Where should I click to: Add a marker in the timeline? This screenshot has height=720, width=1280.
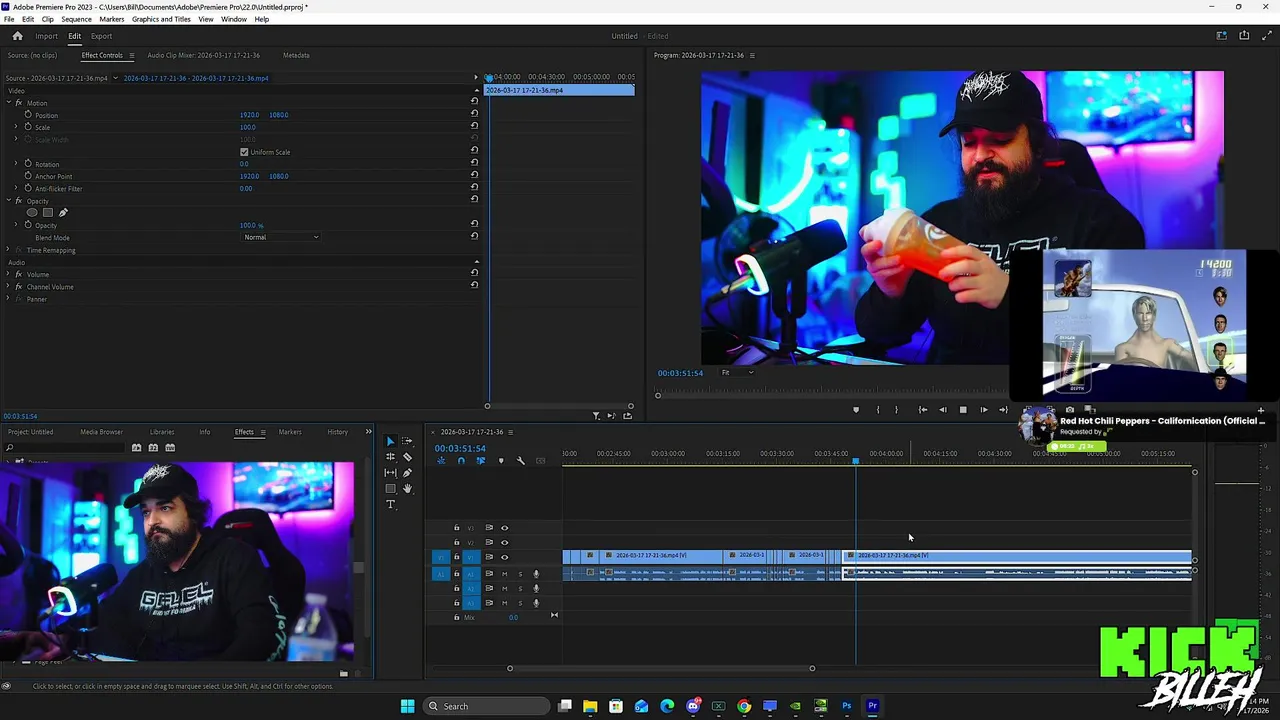coord(501,461)
